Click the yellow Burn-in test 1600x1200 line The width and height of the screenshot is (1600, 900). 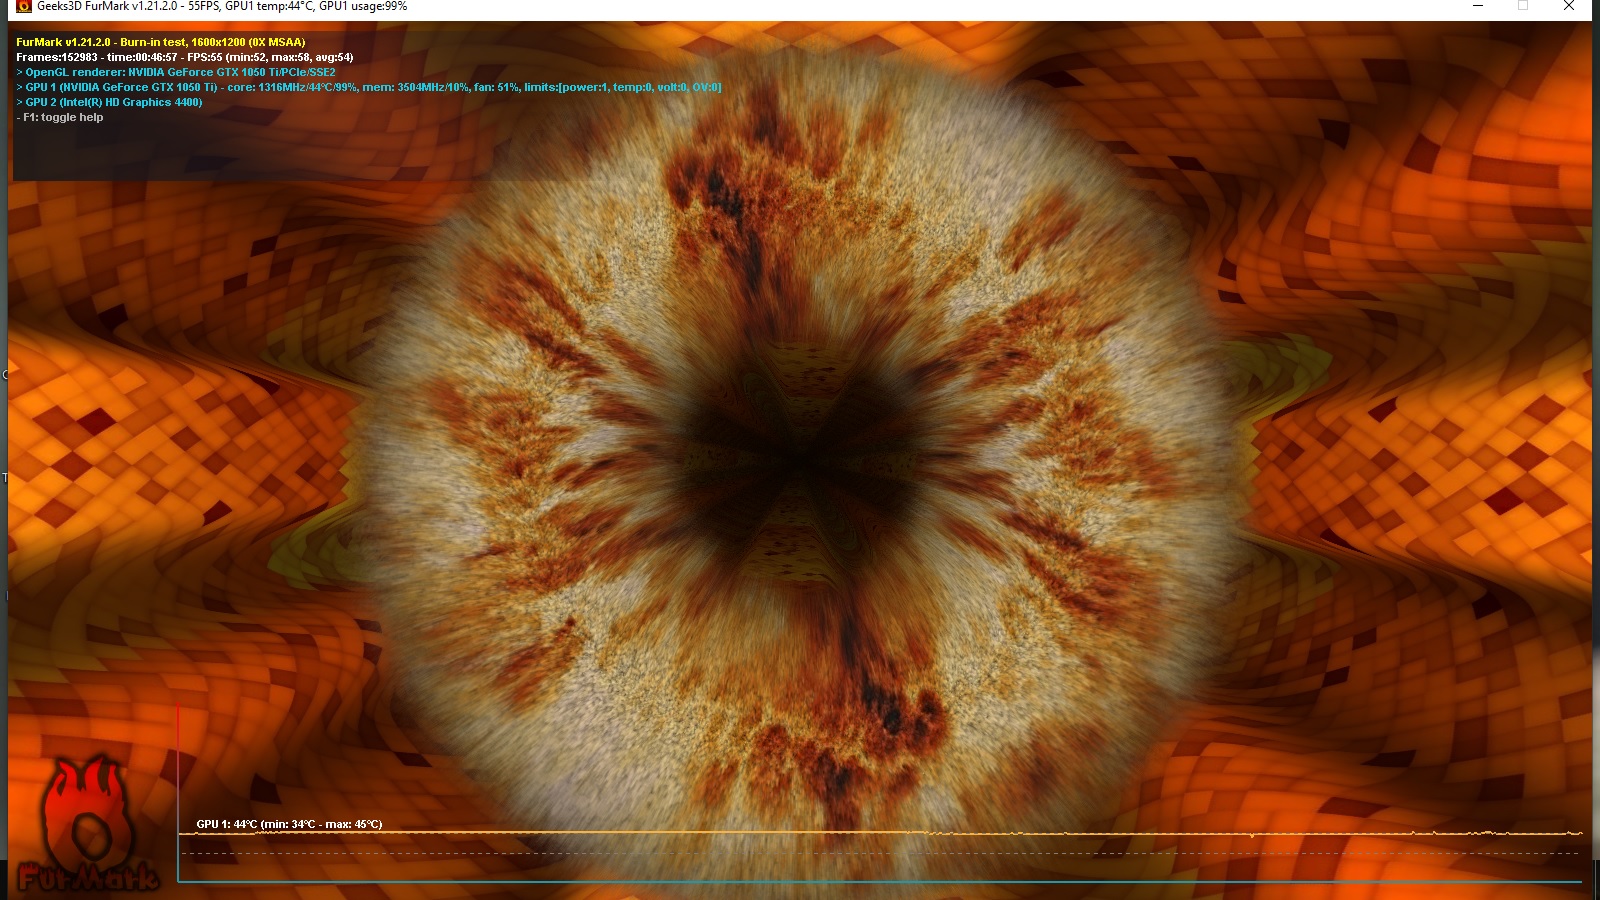pyautogui.click(x=160, y=42)
